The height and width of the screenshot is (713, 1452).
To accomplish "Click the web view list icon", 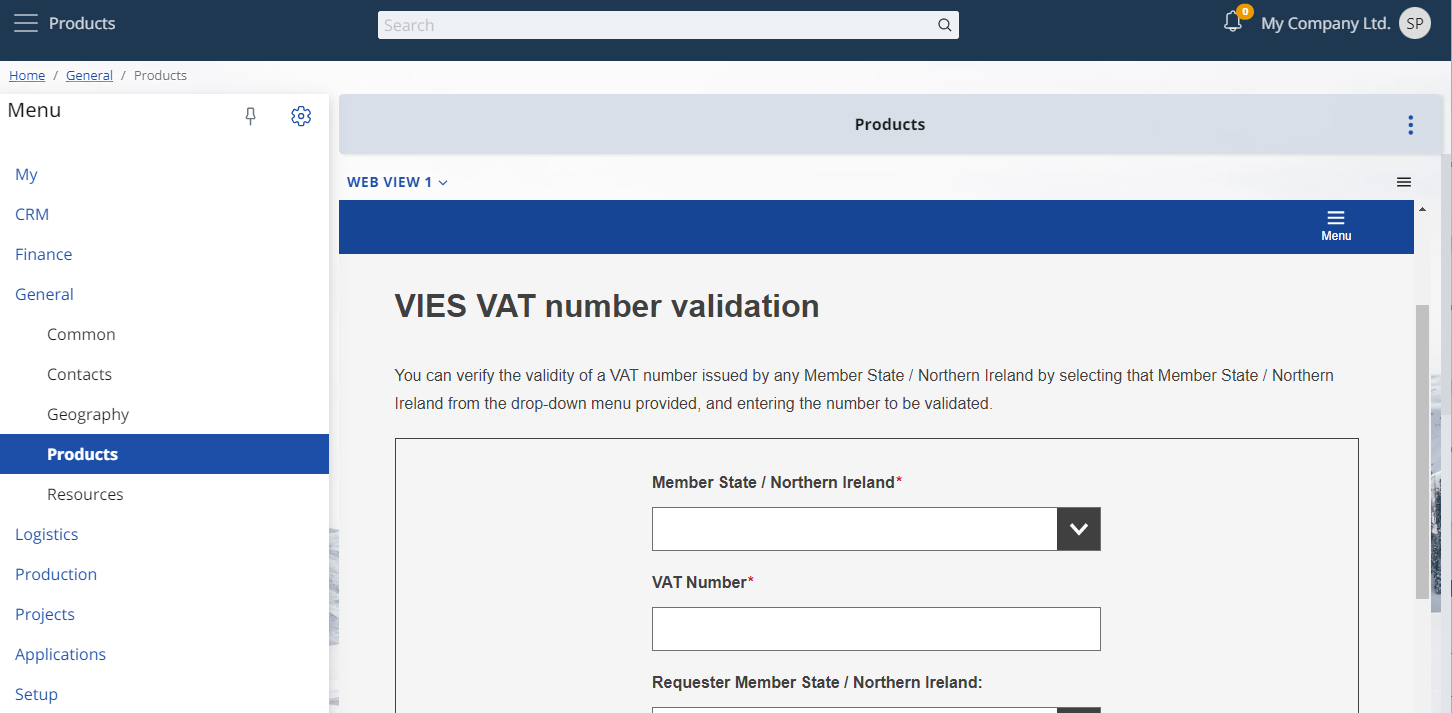I will 1404,182.
